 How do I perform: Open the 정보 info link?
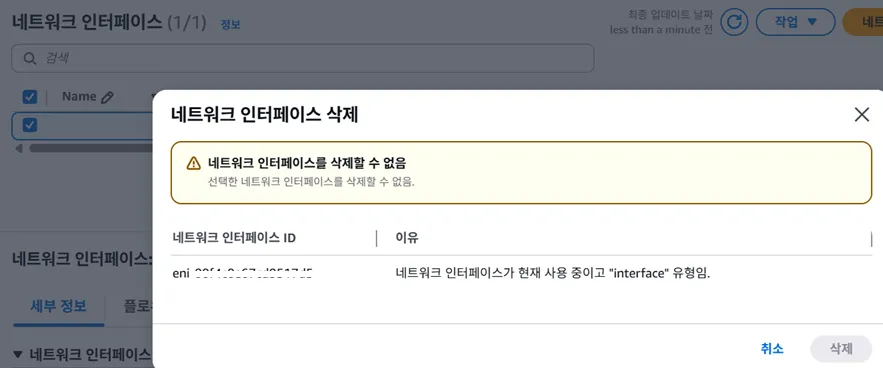230,25
